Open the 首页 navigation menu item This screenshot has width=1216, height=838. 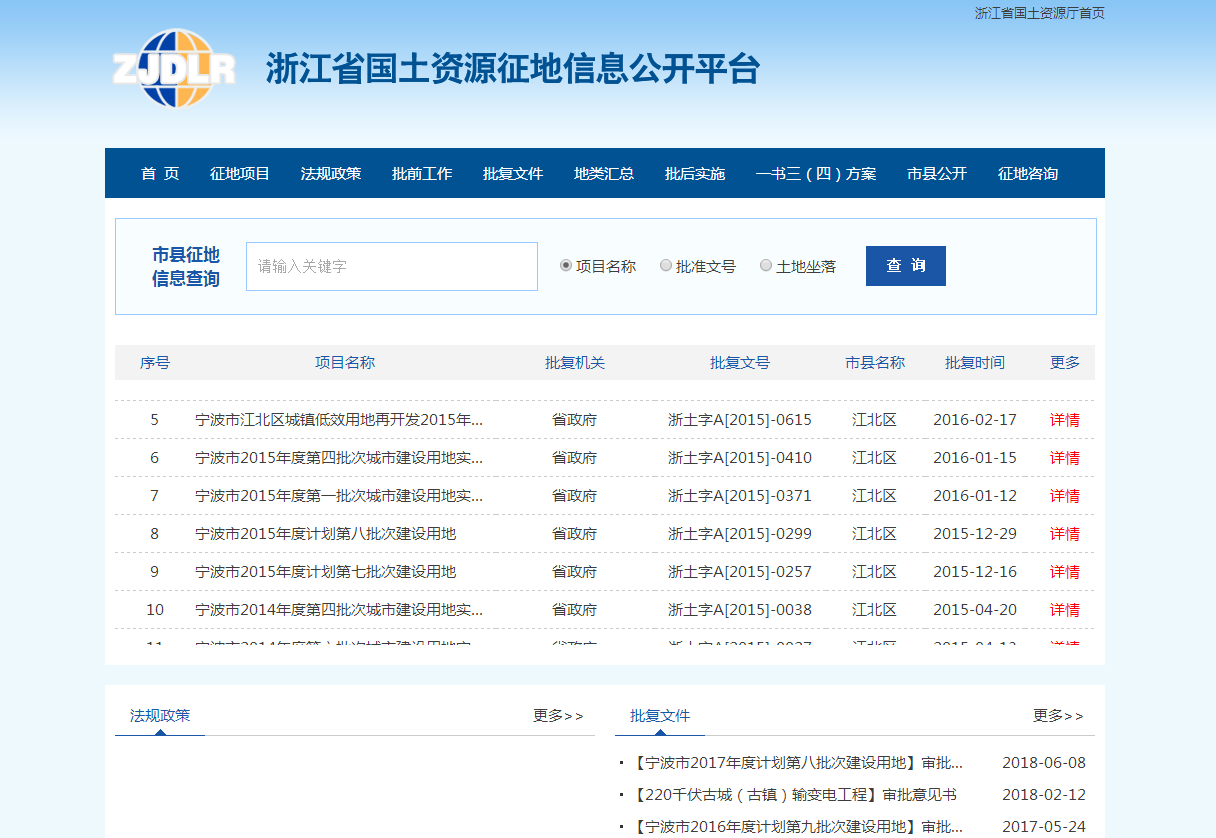point(160,174)
